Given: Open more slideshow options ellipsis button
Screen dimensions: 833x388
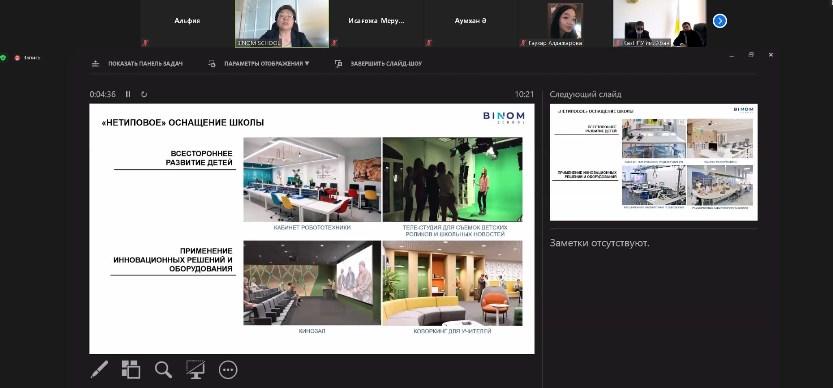Looking at the screenshot, I should pos(228,369).
